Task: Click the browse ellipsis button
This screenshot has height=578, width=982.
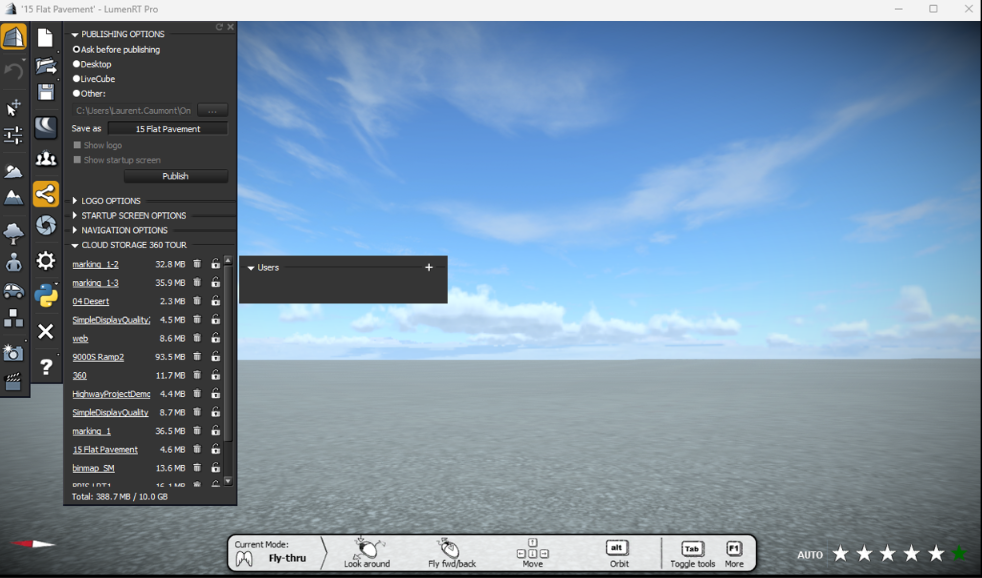Action: pos(212,110)
